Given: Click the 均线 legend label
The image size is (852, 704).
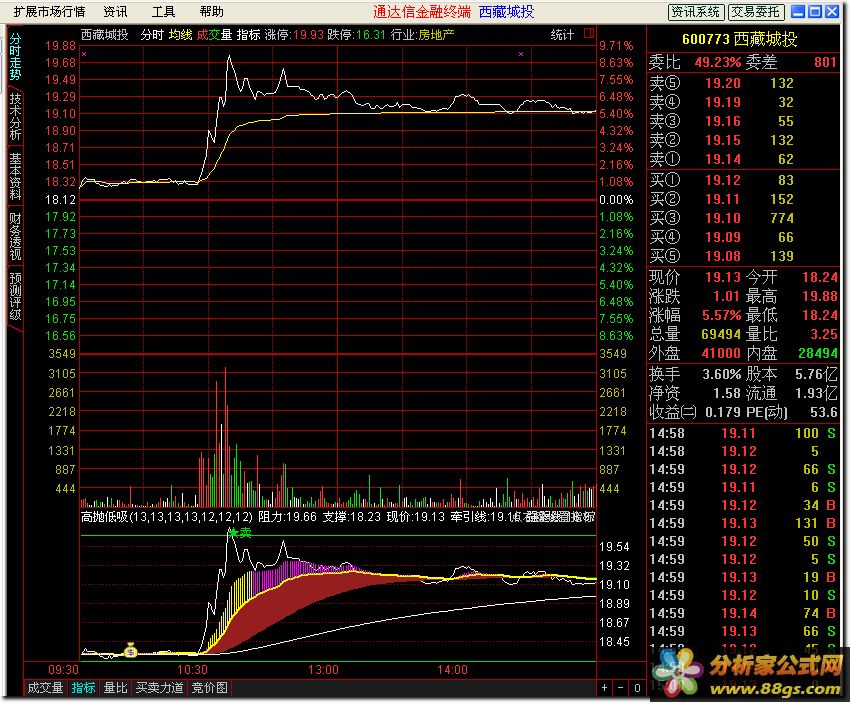Looking at the screenshot, I should (x=180, y=35).
